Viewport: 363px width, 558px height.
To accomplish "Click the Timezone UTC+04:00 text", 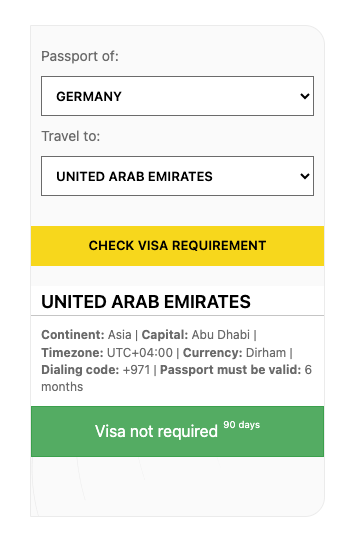I will (107, 353).
